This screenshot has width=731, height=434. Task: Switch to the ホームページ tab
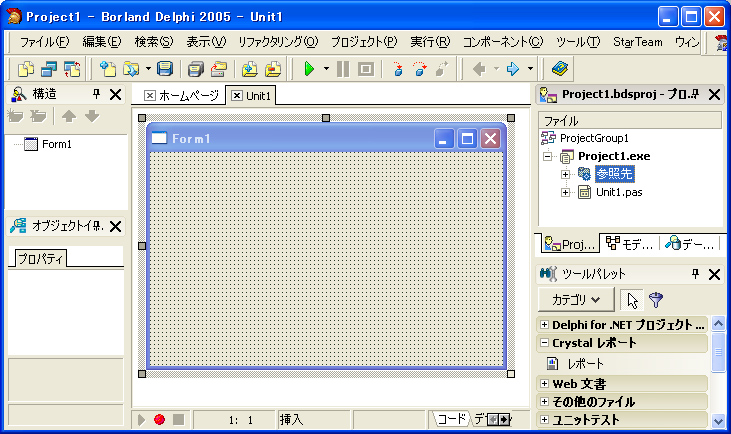click(181, 96)
